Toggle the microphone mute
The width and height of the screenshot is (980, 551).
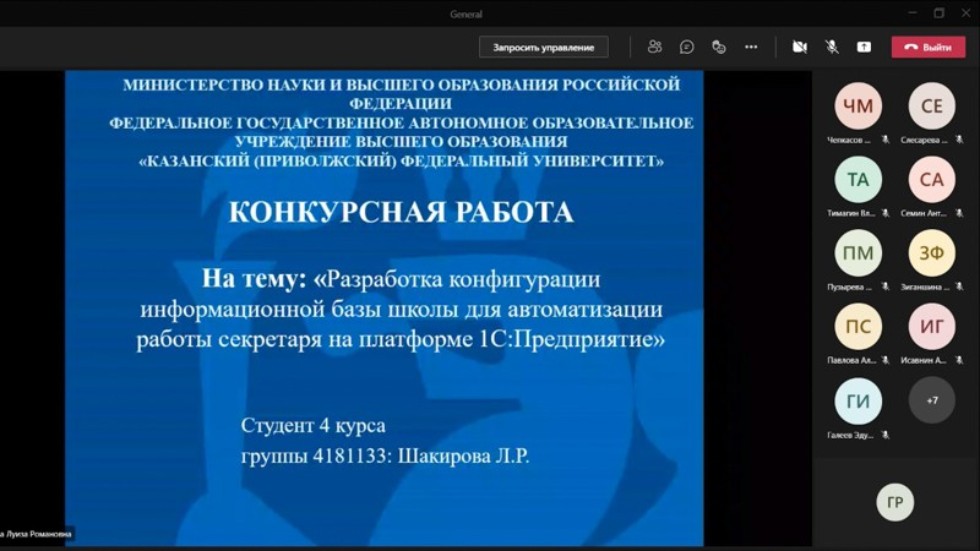pos(831,47)
